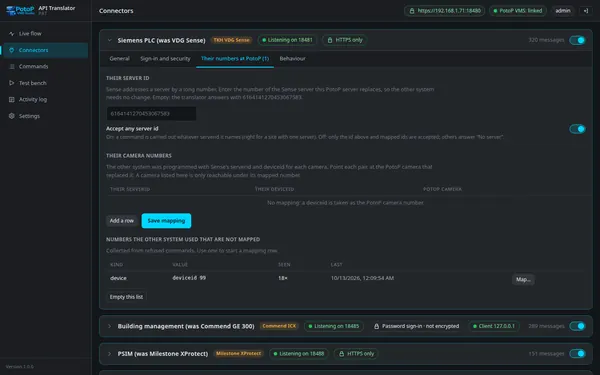This screenshot has width=600, height=375.
Task: Switch to Sign-in and security tab
Action: point(165,59)
